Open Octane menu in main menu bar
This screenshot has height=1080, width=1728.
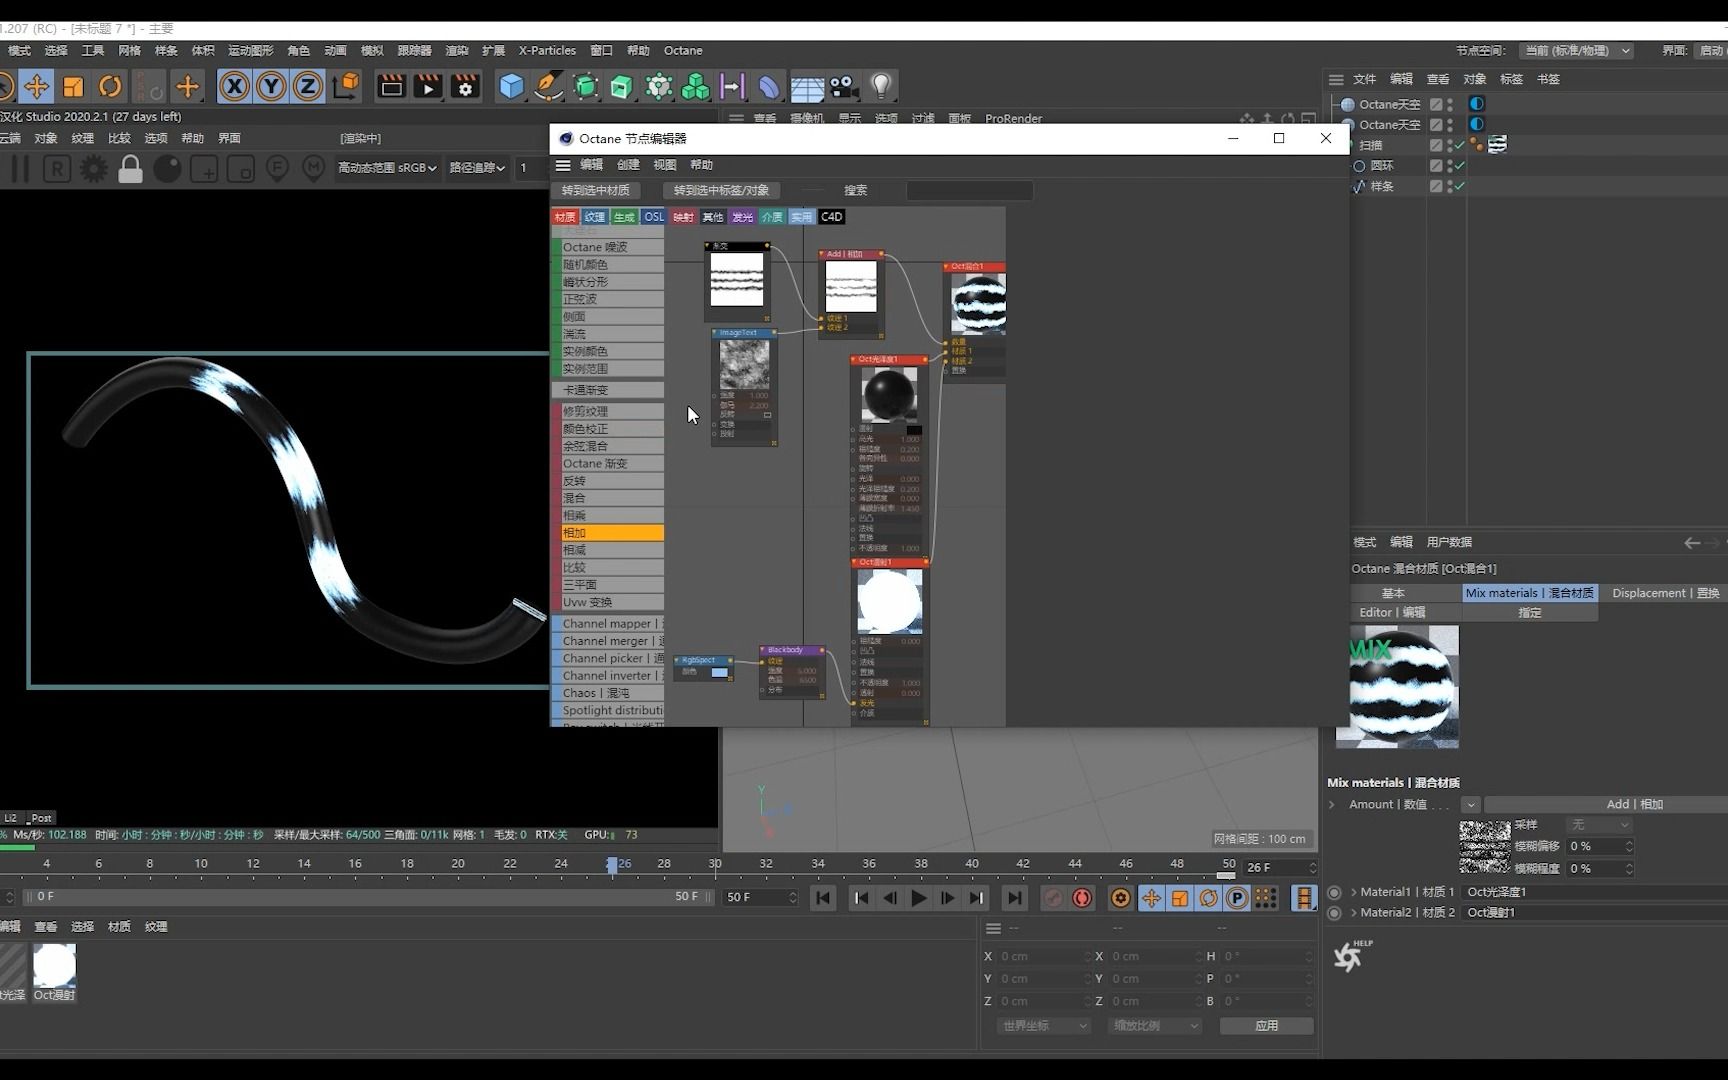[x=683, y=51]
